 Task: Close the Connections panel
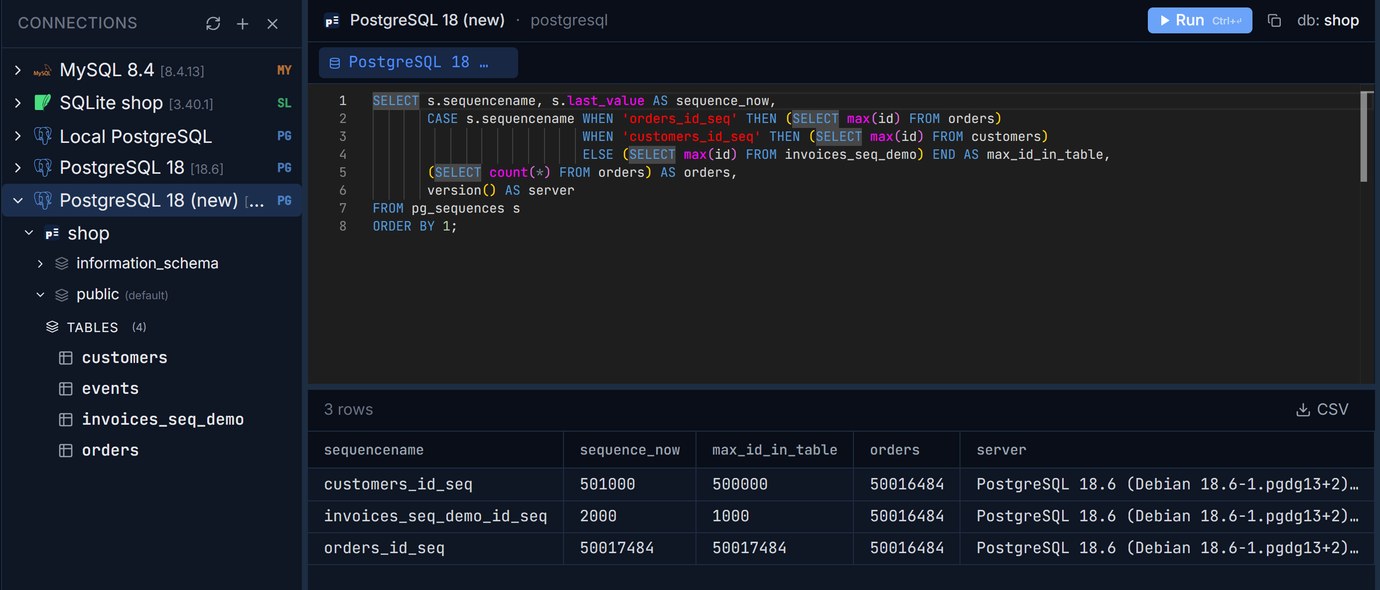coord(272,23)
